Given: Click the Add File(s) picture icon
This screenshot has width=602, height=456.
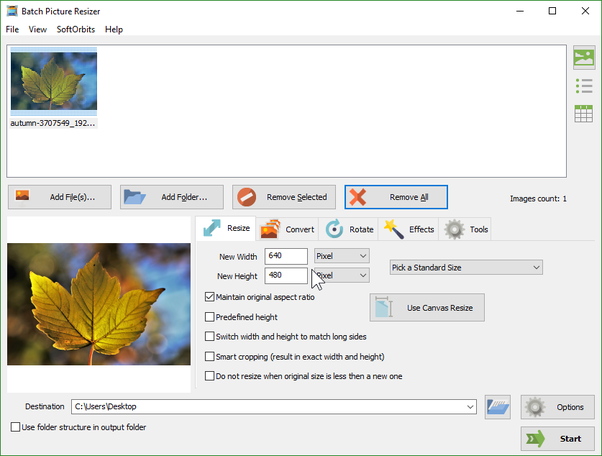Looking at the screenshot, I should 22,195.
